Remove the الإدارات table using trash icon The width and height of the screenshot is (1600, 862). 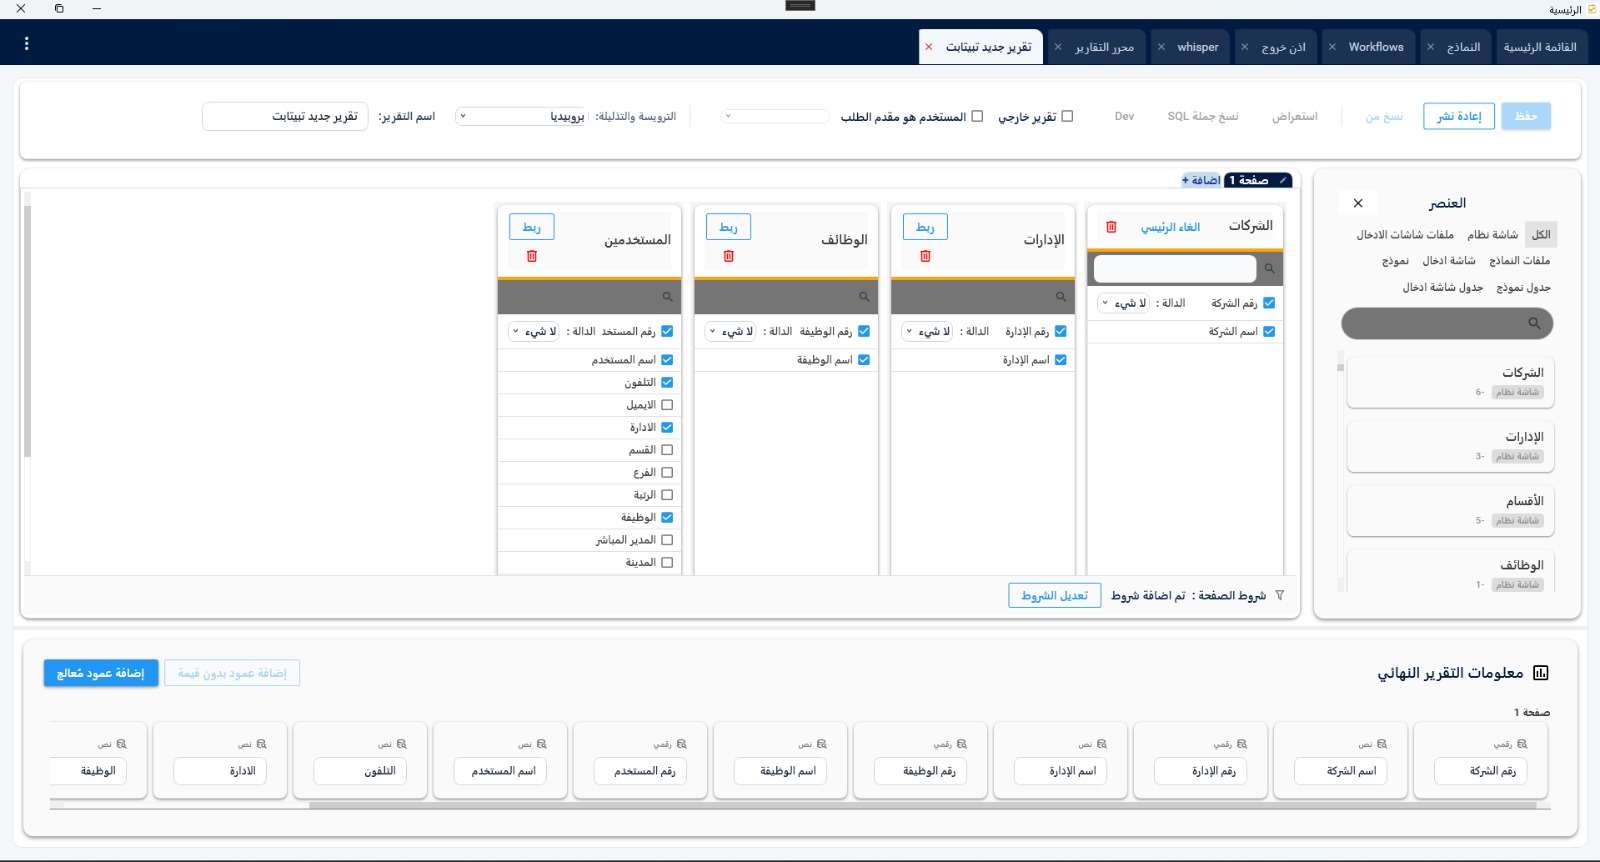point(926,256)
